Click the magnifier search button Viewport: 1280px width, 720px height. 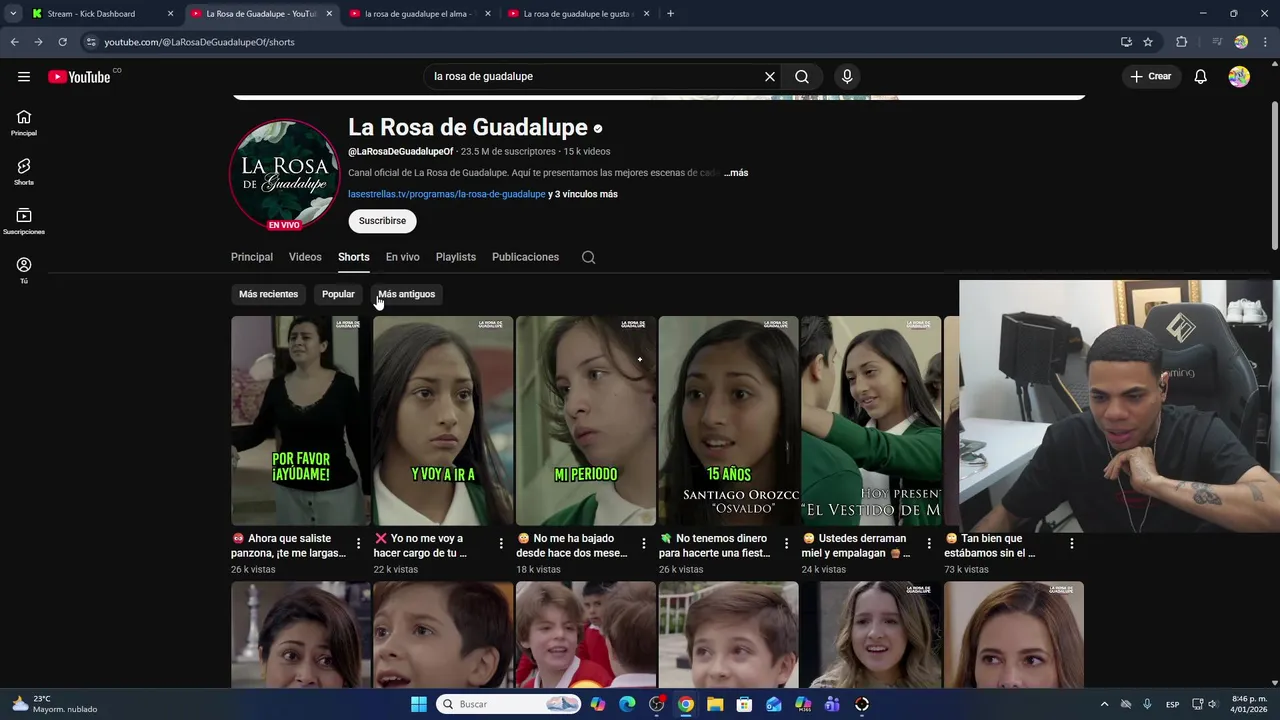(x=802, y=77)
